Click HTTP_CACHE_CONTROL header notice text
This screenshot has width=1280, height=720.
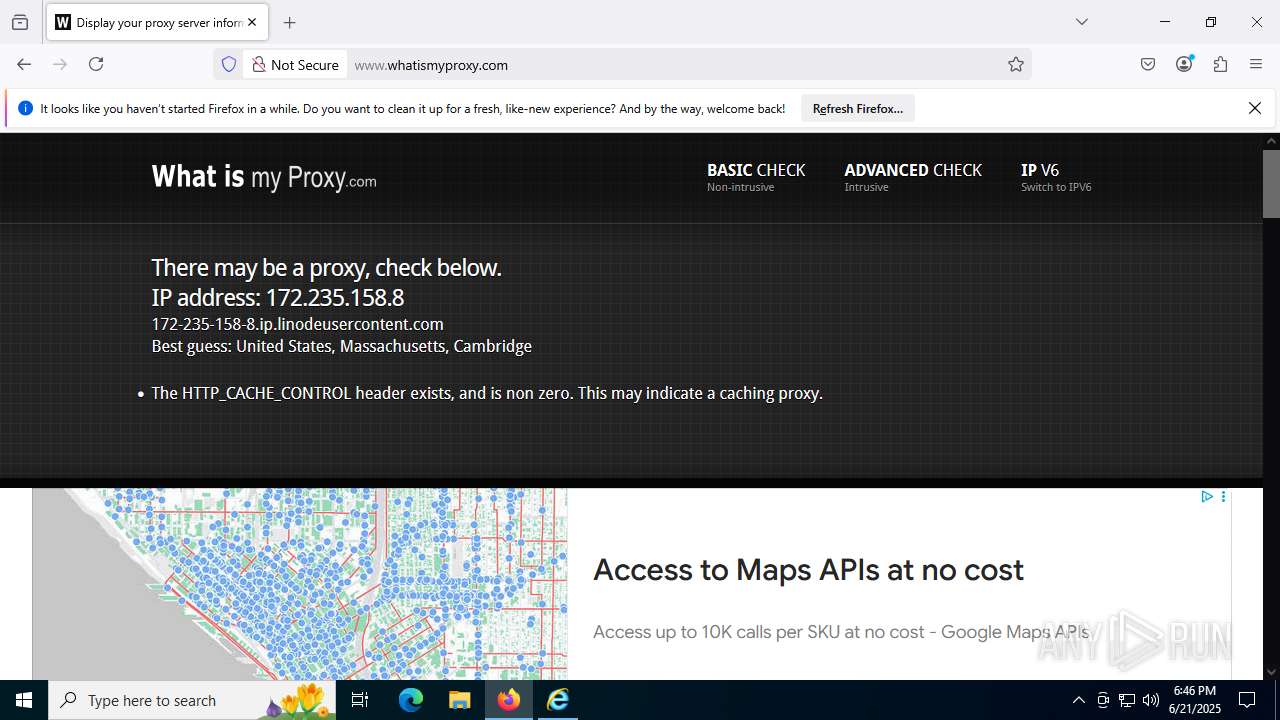coord(487,393)
